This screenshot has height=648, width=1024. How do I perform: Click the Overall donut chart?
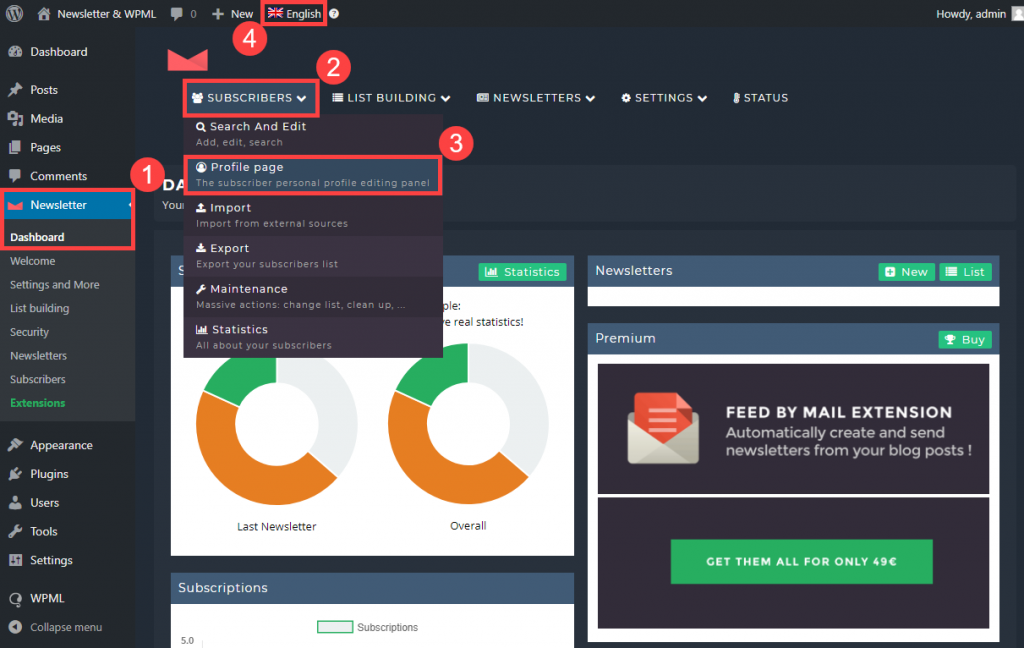(468, 424)
